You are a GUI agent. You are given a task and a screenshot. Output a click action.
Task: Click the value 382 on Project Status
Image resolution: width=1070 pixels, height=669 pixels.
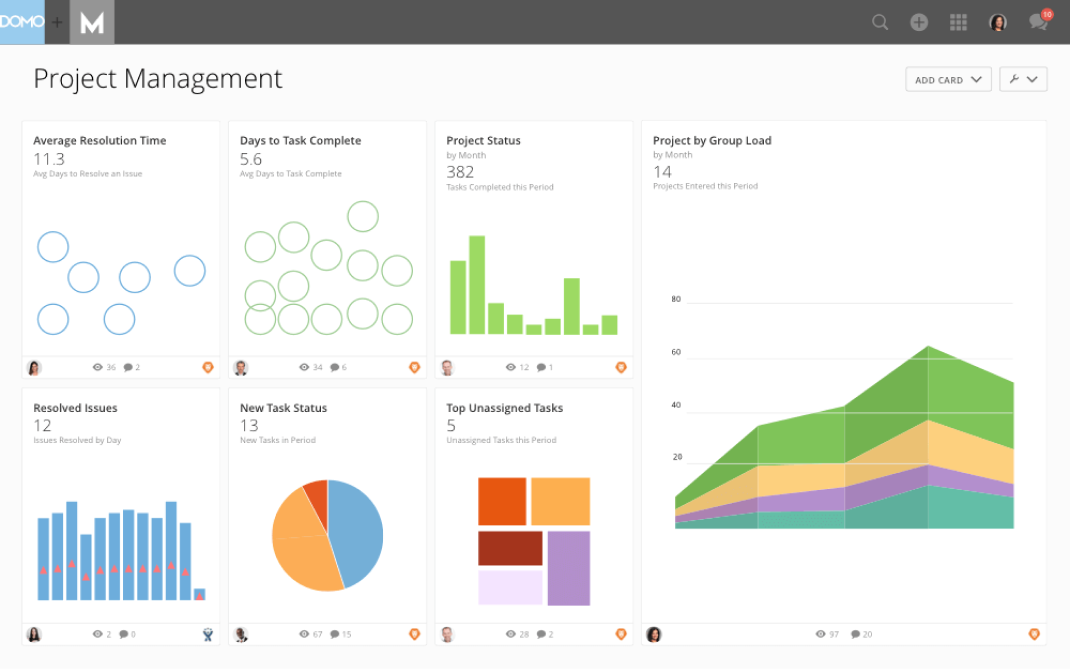point(460,172)
